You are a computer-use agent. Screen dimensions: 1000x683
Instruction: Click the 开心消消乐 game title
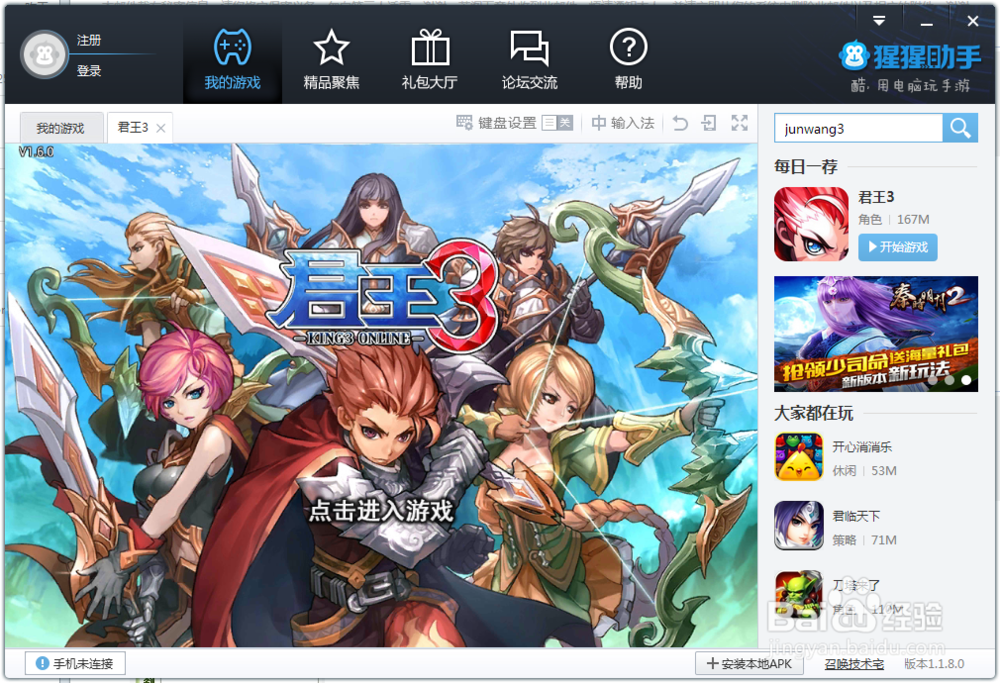[x=862, y=446]
